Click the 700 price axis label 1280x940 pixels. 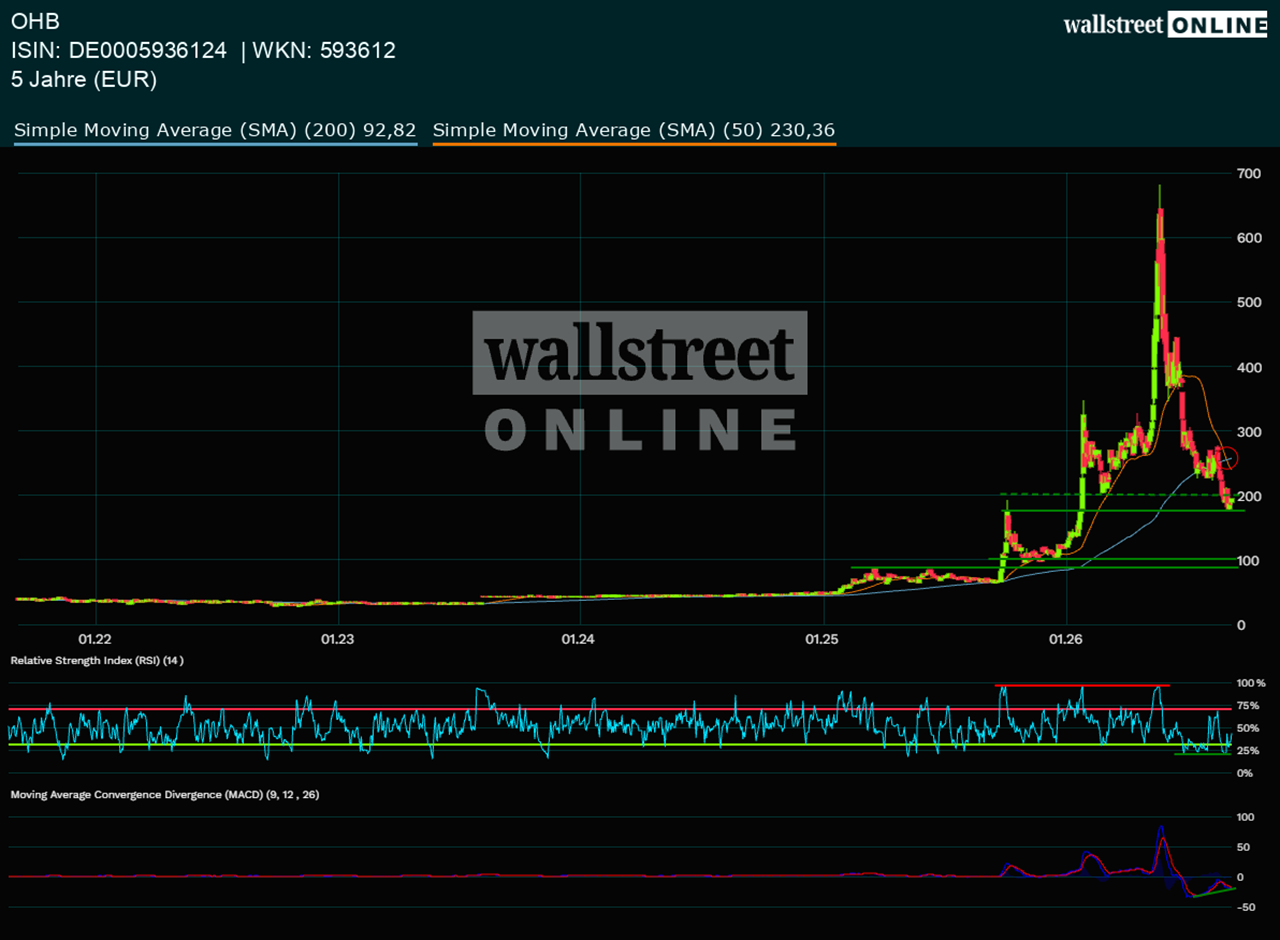tap(1248, 174)
